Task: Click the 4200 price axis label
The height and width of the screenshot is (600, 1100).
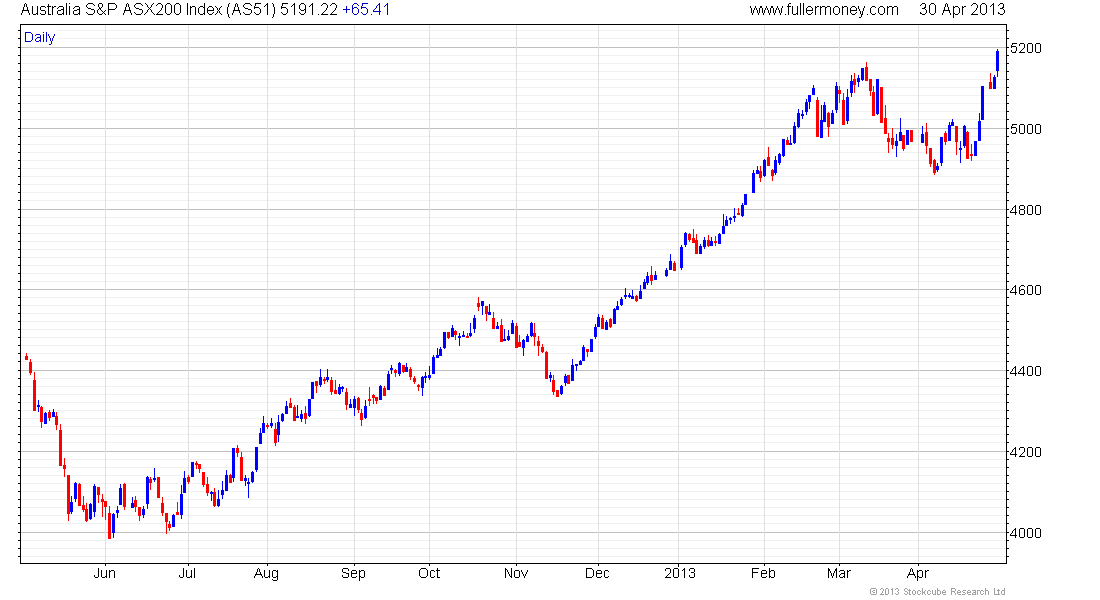Action: point(1025,453)
